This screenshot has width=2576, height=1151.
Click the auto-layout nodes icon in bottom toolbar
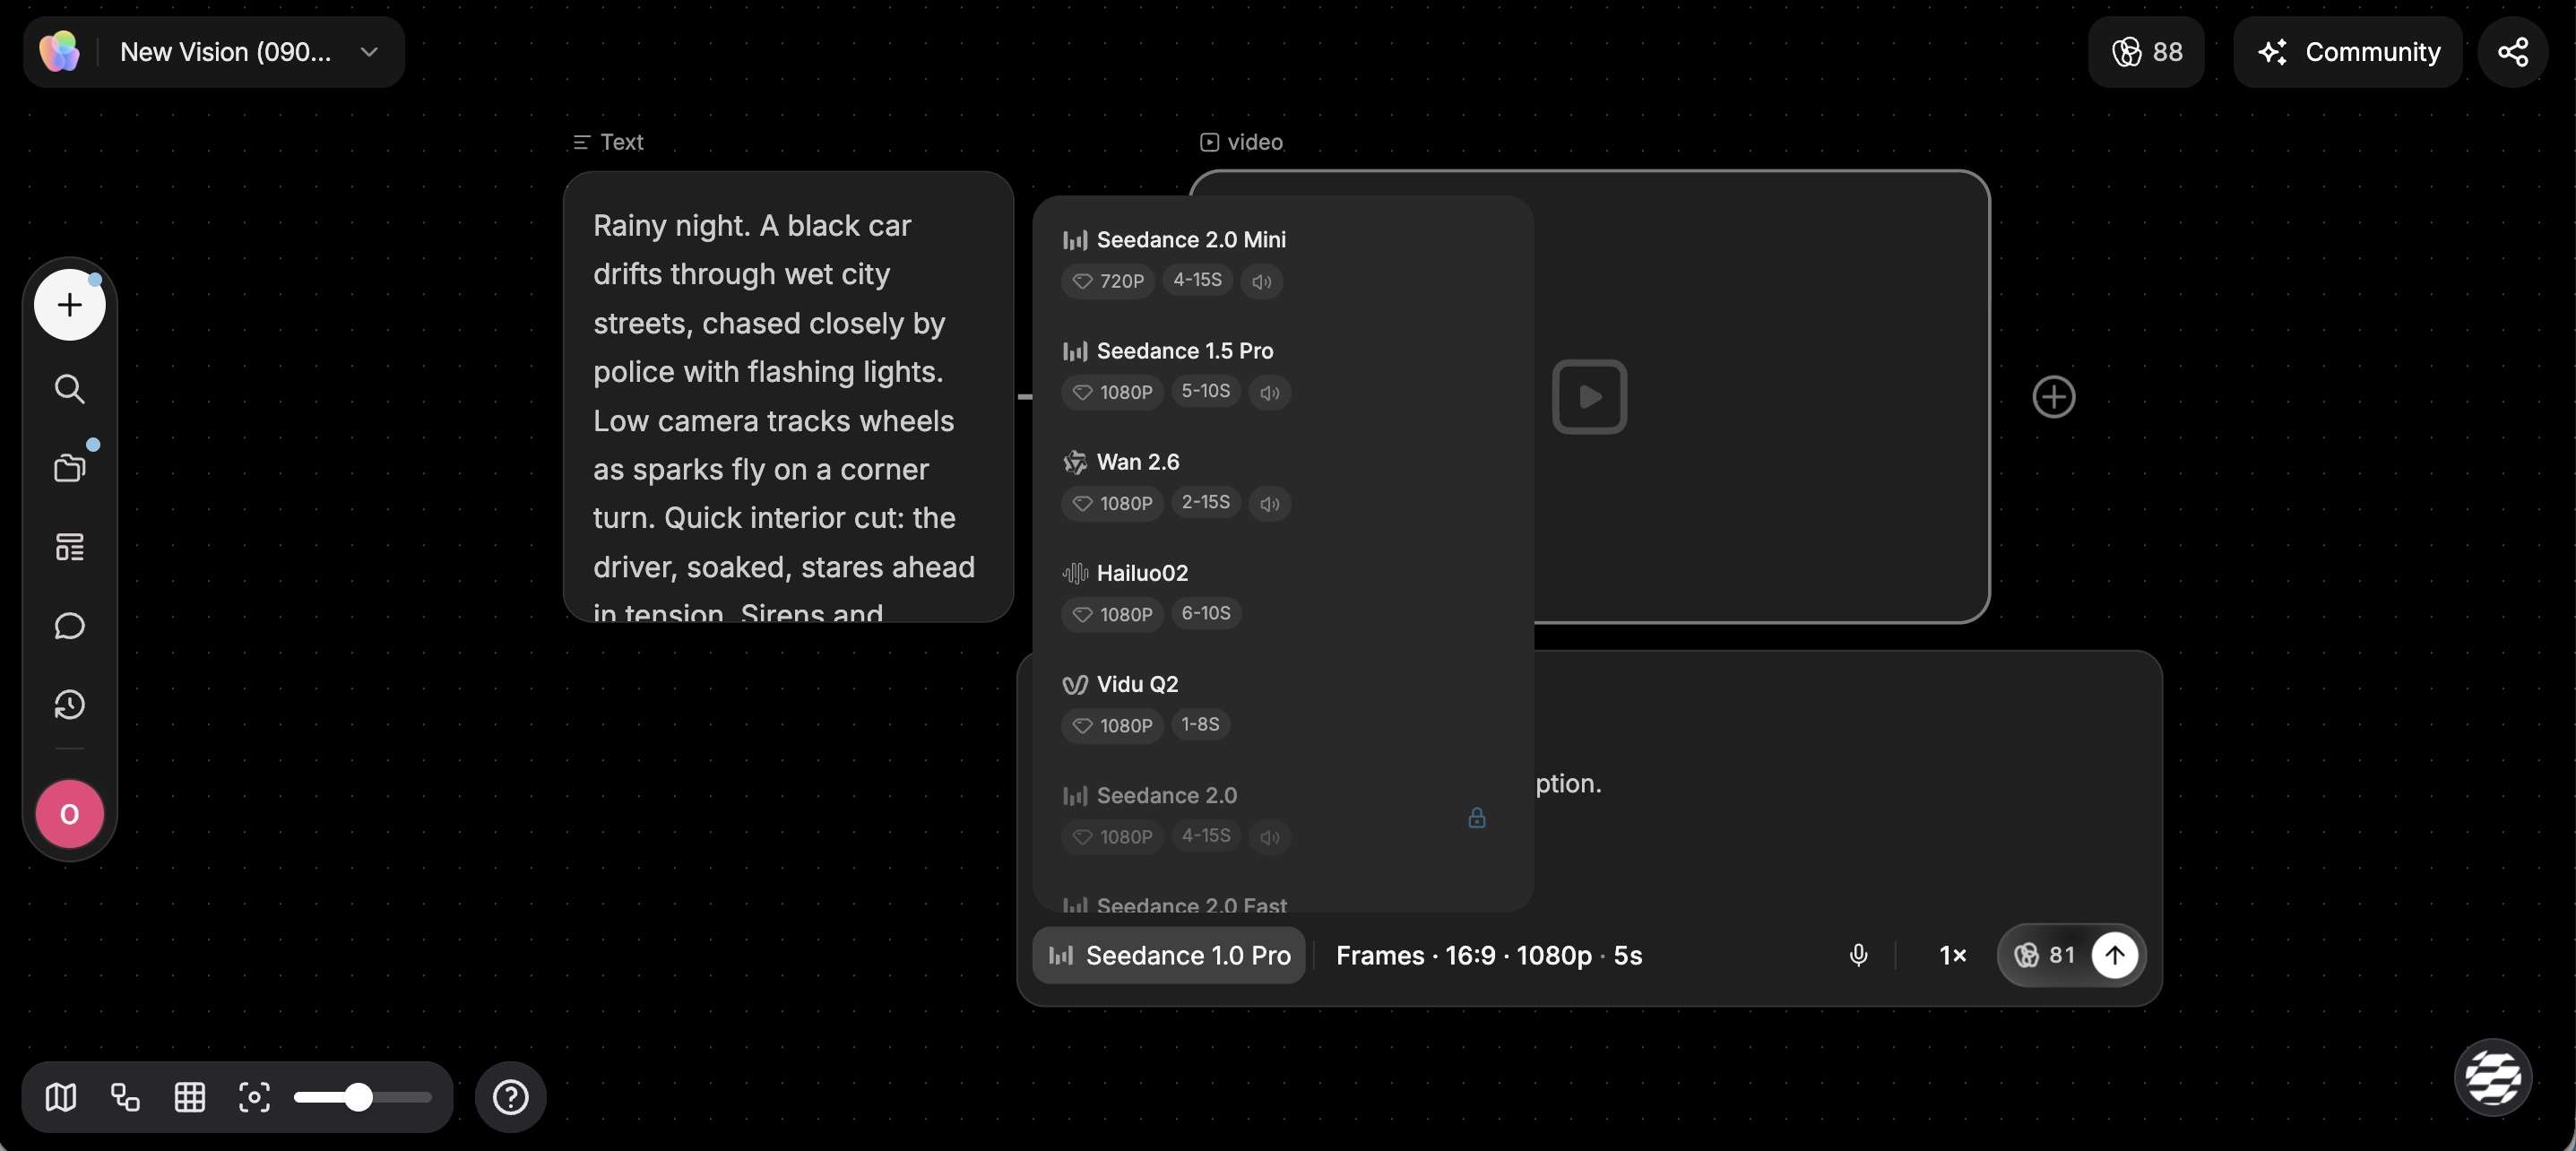[125, 1097]
